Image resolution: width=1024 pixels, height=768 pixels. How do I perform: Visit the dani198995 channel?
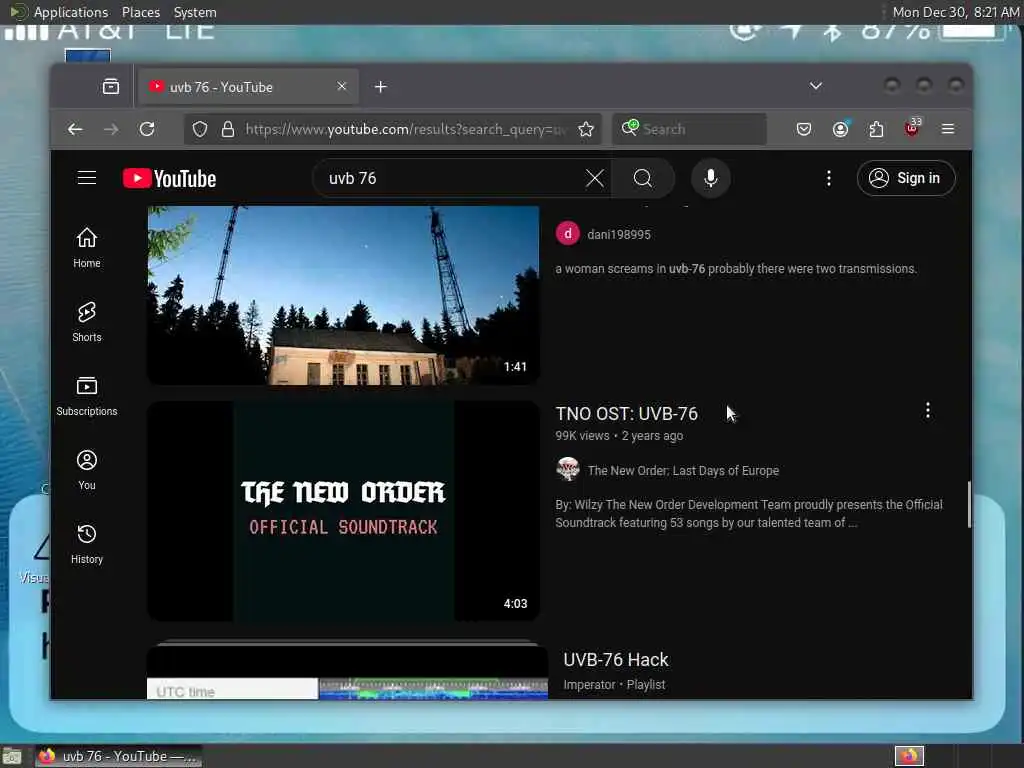tap(618, 234)
